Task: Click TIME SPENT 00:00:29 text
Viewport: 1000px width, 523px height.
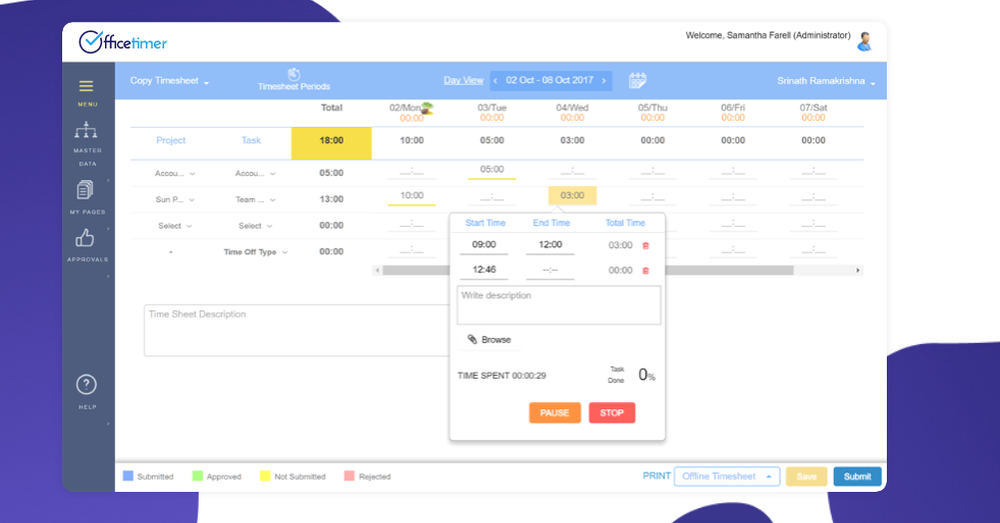Action: pyautogui.click(x=502, y=376)
